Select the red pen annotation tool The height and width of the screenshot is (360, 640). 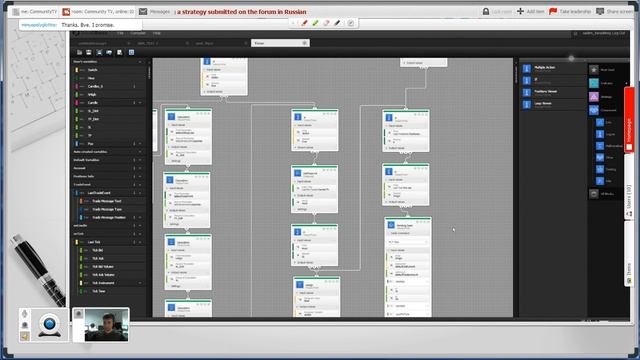[304, 23]
